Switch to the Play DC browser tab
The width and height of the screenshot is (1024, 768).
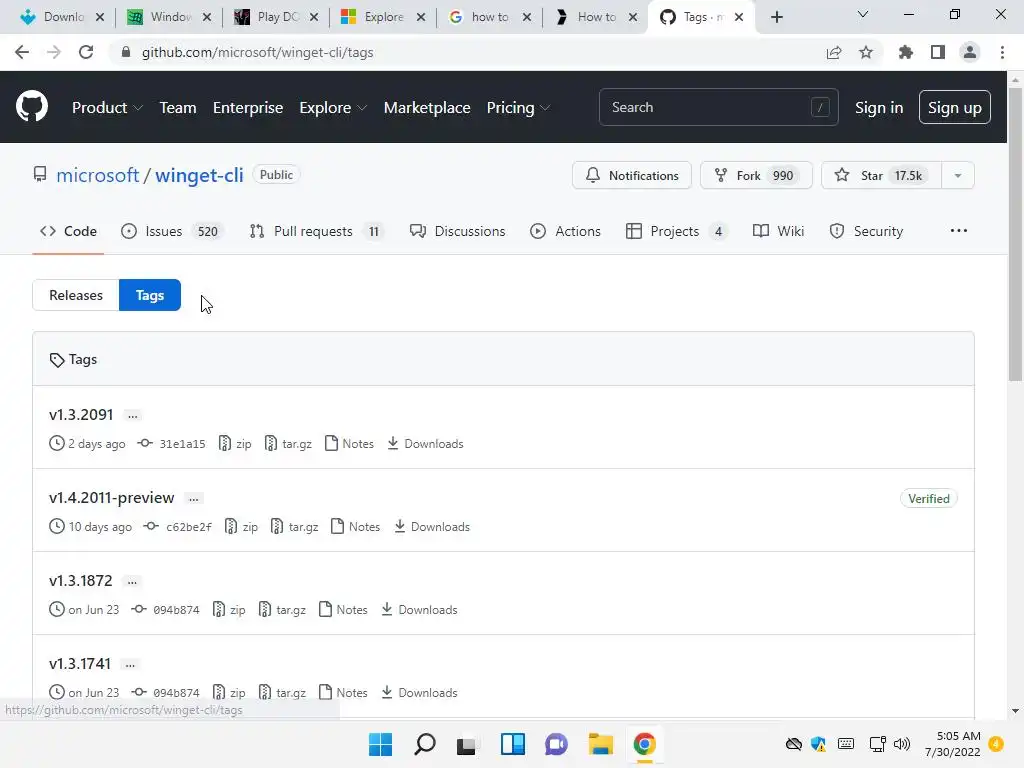pyautogui.click(x=277, y=17)
